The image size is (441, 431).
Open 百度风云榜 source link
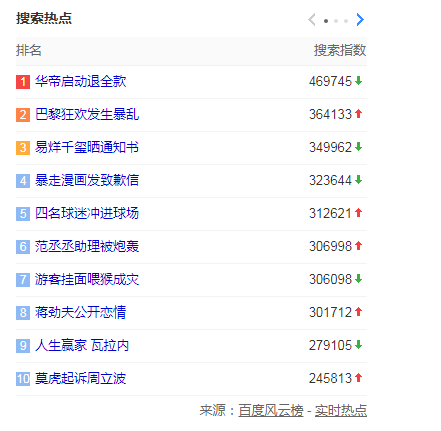pyautogui.click(x=271, y=410)
